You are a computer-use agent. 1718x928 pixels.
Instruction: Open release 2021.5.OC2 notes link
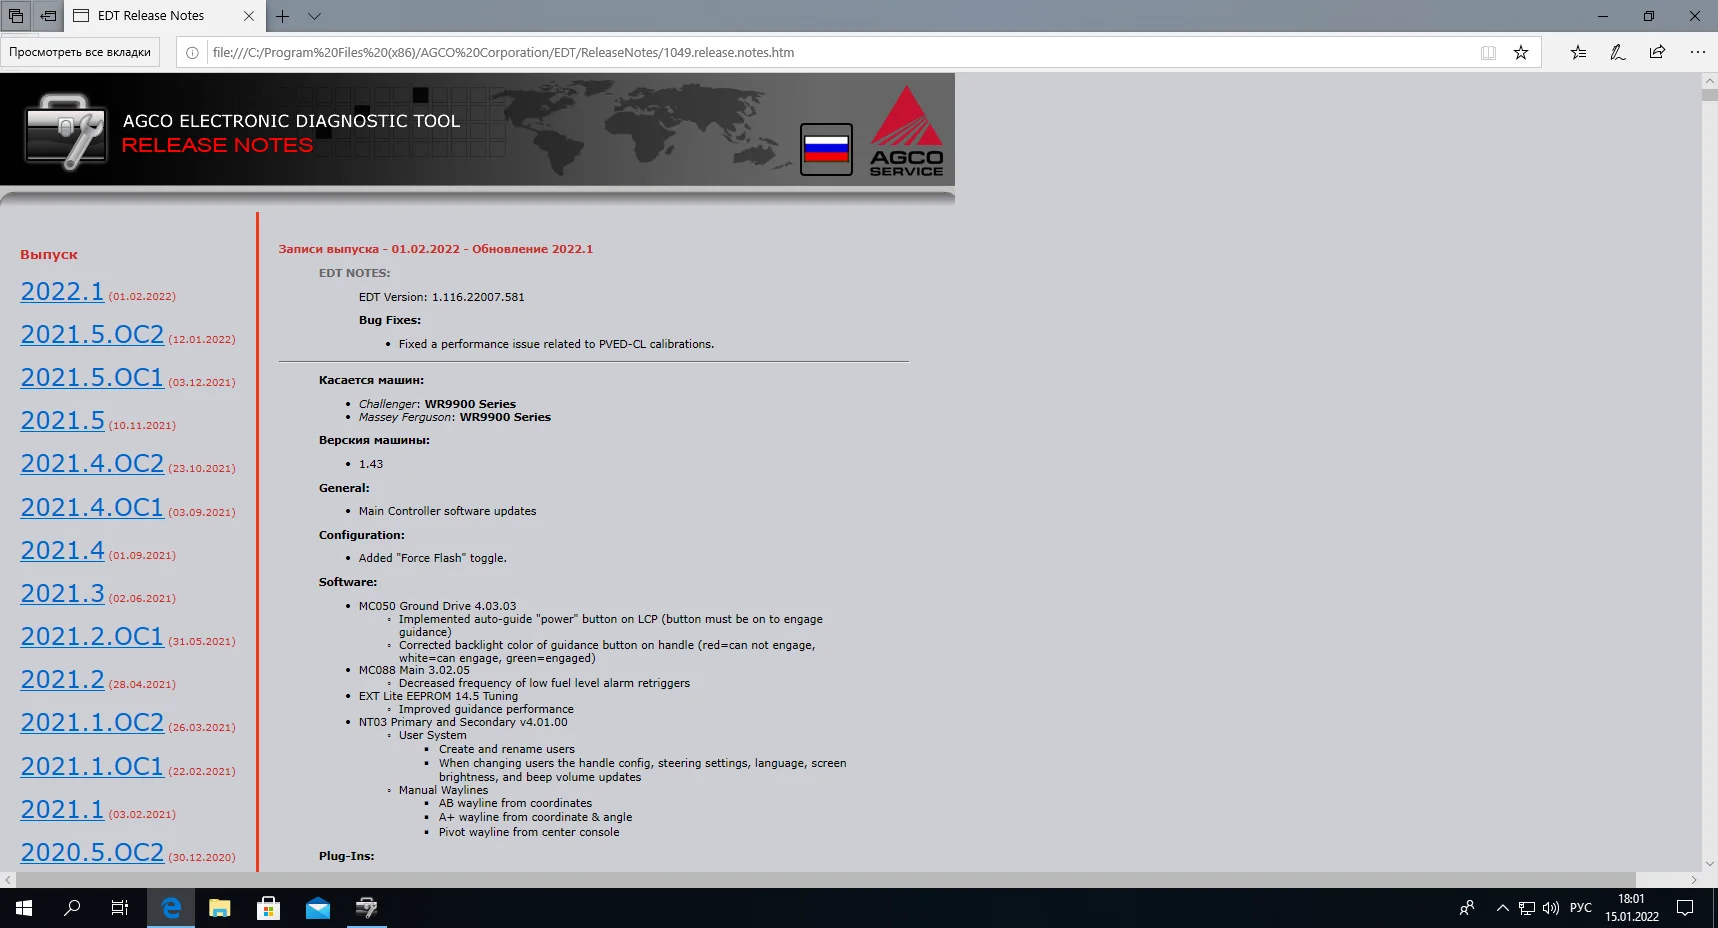(x=92, y=334)
